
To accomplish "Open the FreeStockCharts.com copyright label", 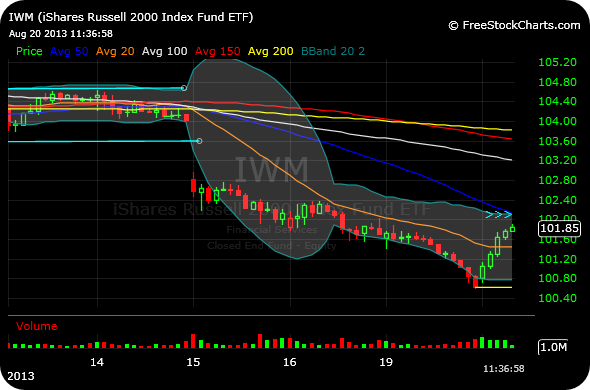I will (514, 25).
